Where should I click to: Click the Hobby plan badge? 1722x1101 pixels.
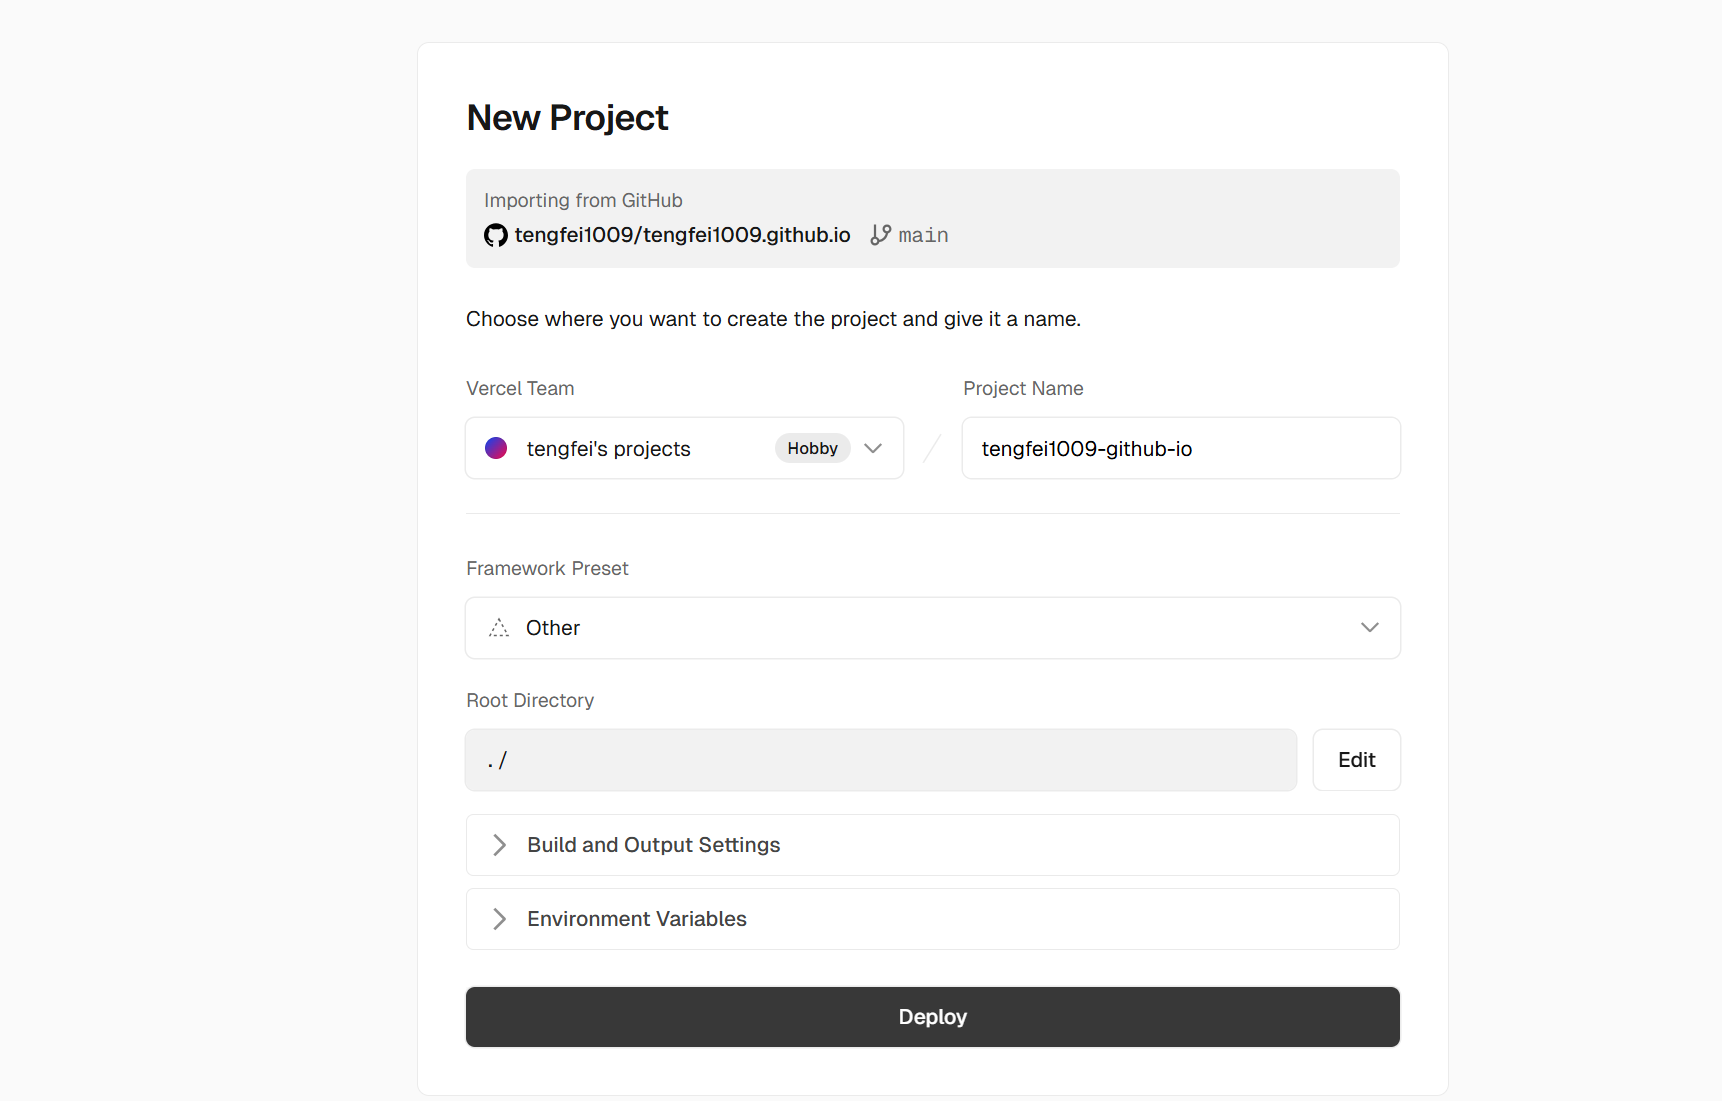pos(812,448)
